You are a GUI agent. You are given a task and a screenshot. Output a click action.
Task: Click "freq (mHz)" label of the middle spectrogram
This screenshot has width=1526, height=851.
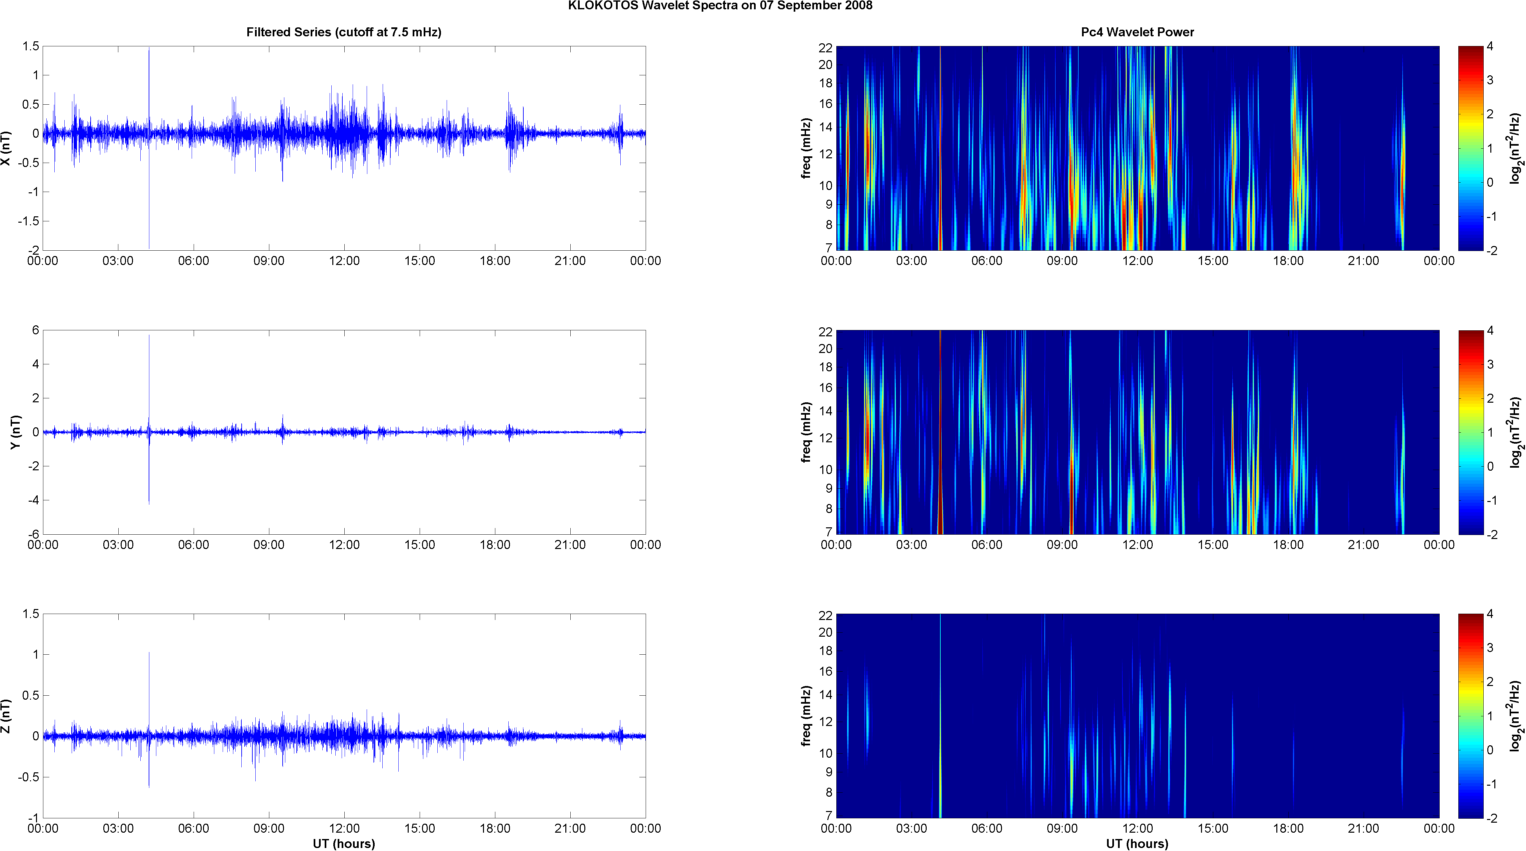click(x=806, y=432)
